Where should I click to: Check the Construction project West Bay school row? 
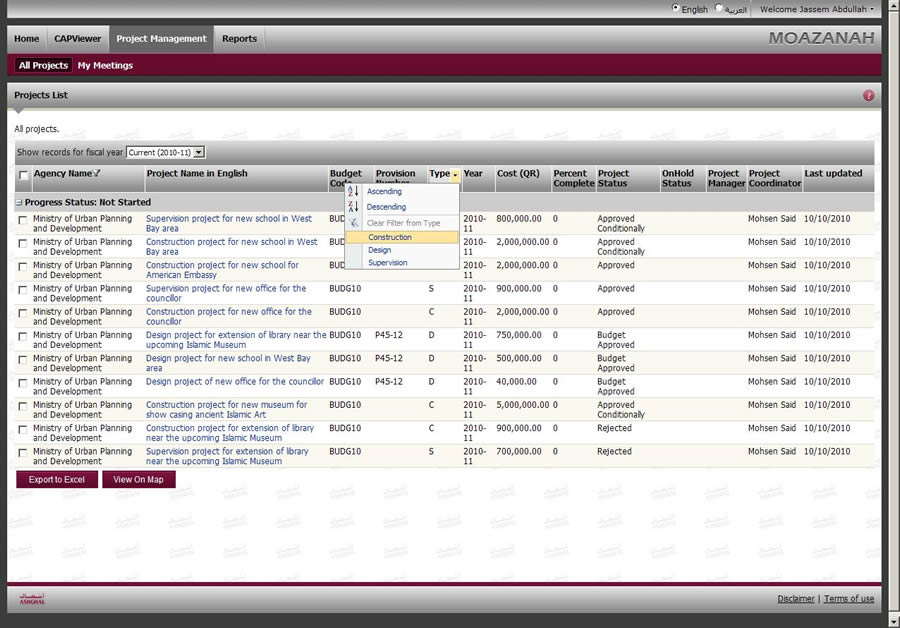[22, 243]
